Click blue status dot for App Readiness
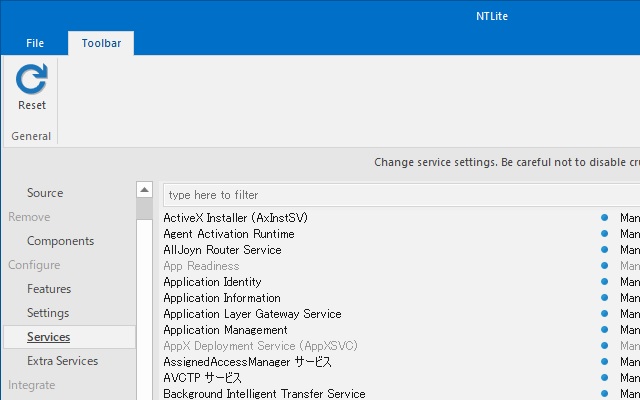 [x=604, y=265]
